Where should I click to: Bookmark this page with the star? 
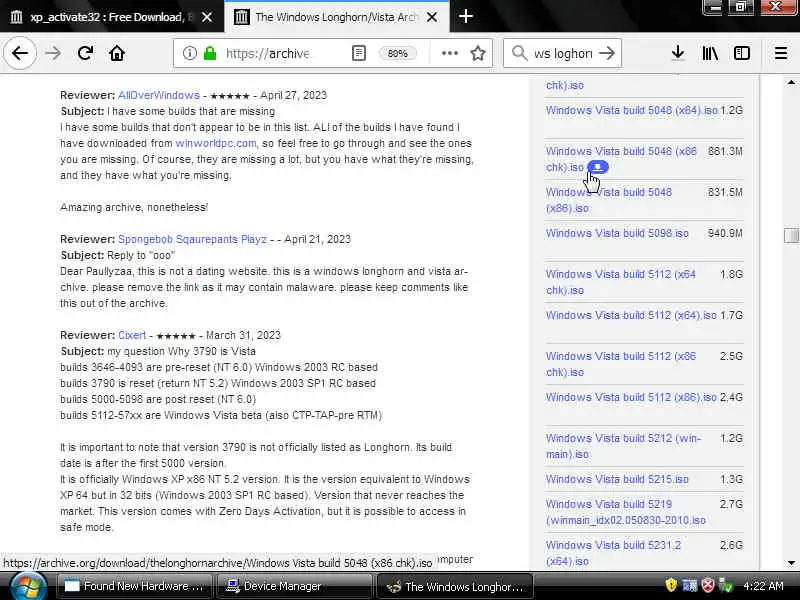pyautogui.click(x=478, y=53)
